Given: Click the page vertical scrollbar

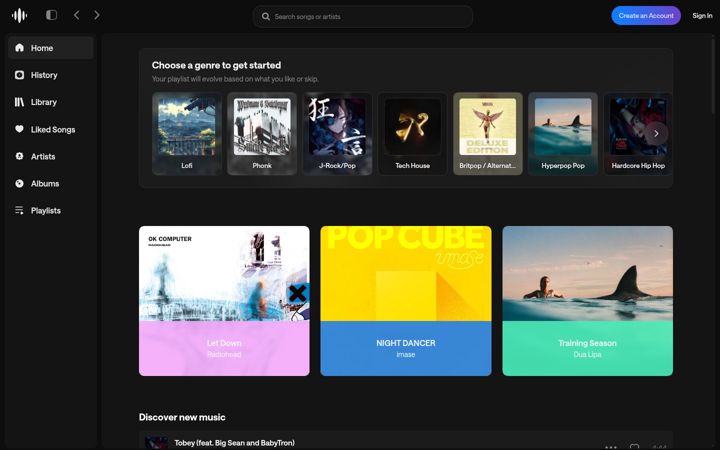Looking at the screenshot, I should pyautogui.click(x=713, y=76).
